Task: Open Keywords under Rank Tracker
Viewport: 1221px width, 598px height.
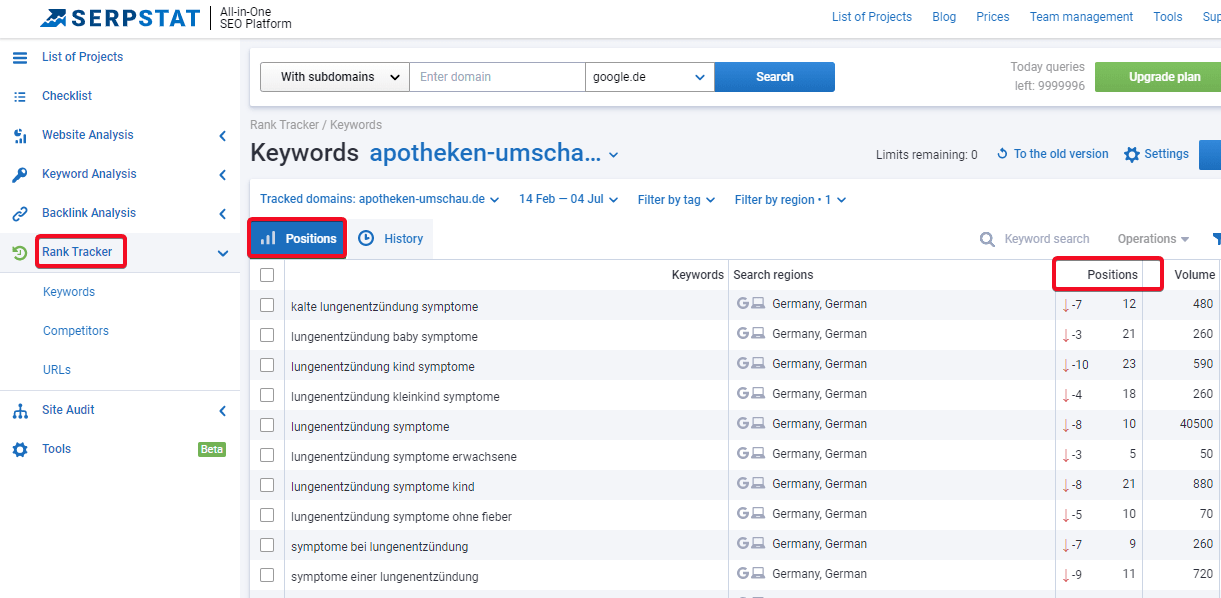Action: point(69,292)
